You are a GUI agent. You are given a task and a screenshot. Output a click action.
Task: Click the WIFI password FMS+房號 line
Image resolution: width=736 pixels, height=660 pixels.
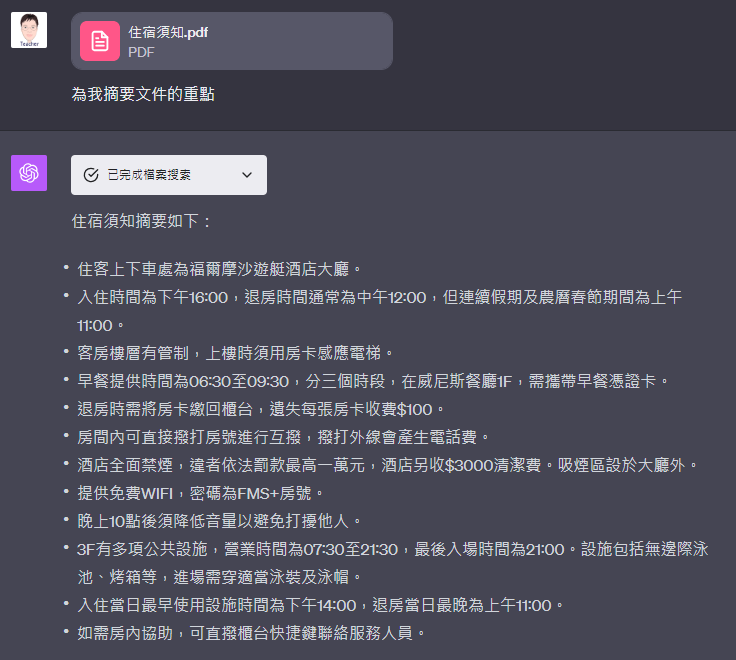click(x=200, y=493)
